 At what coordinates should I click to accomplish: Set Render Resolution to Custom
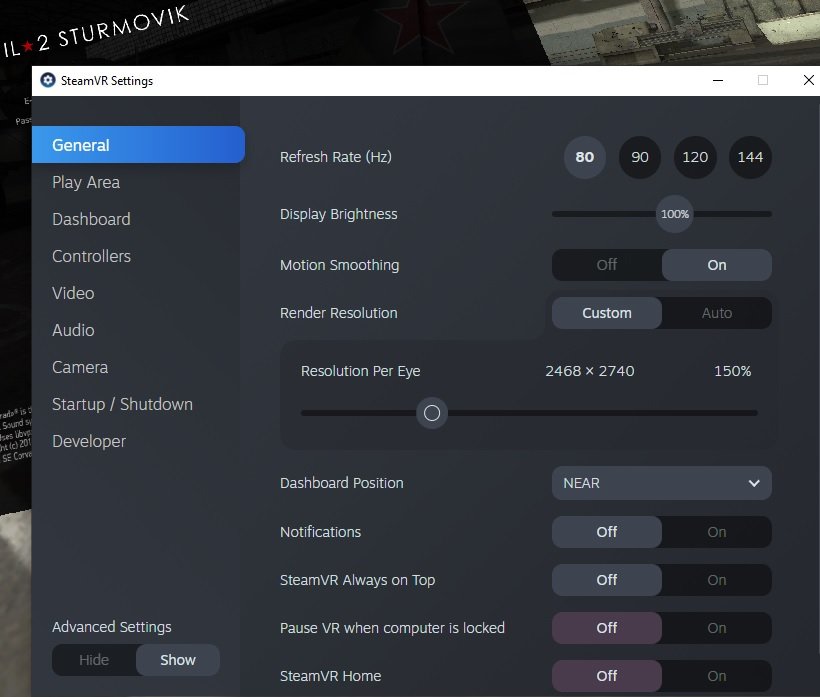(x=607, y=313)
